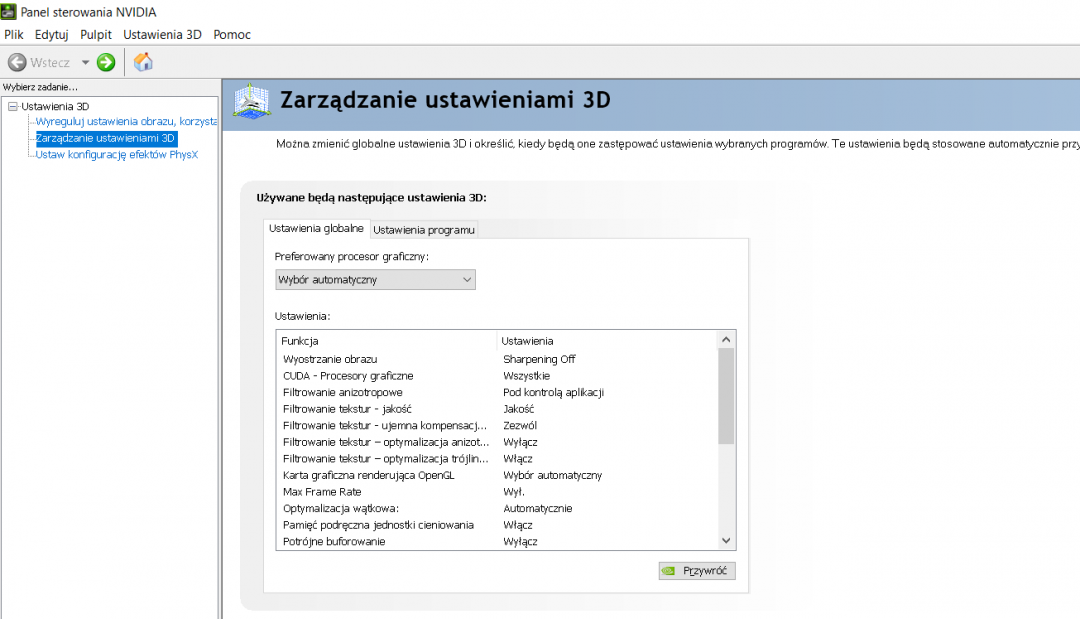Open the Pomoc menu
Viewport: 1080px width, 619px height.
point(232,34)
